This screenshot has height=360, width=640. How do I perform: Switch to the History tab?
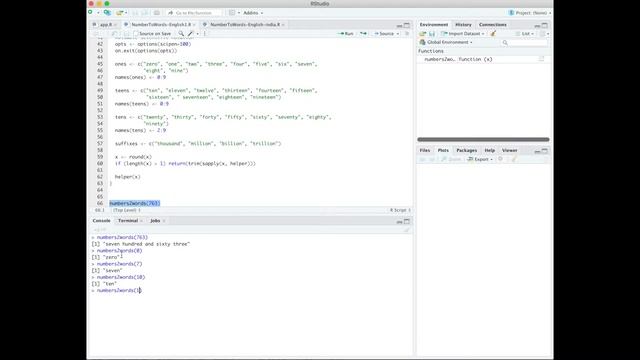tap(463, 25)
